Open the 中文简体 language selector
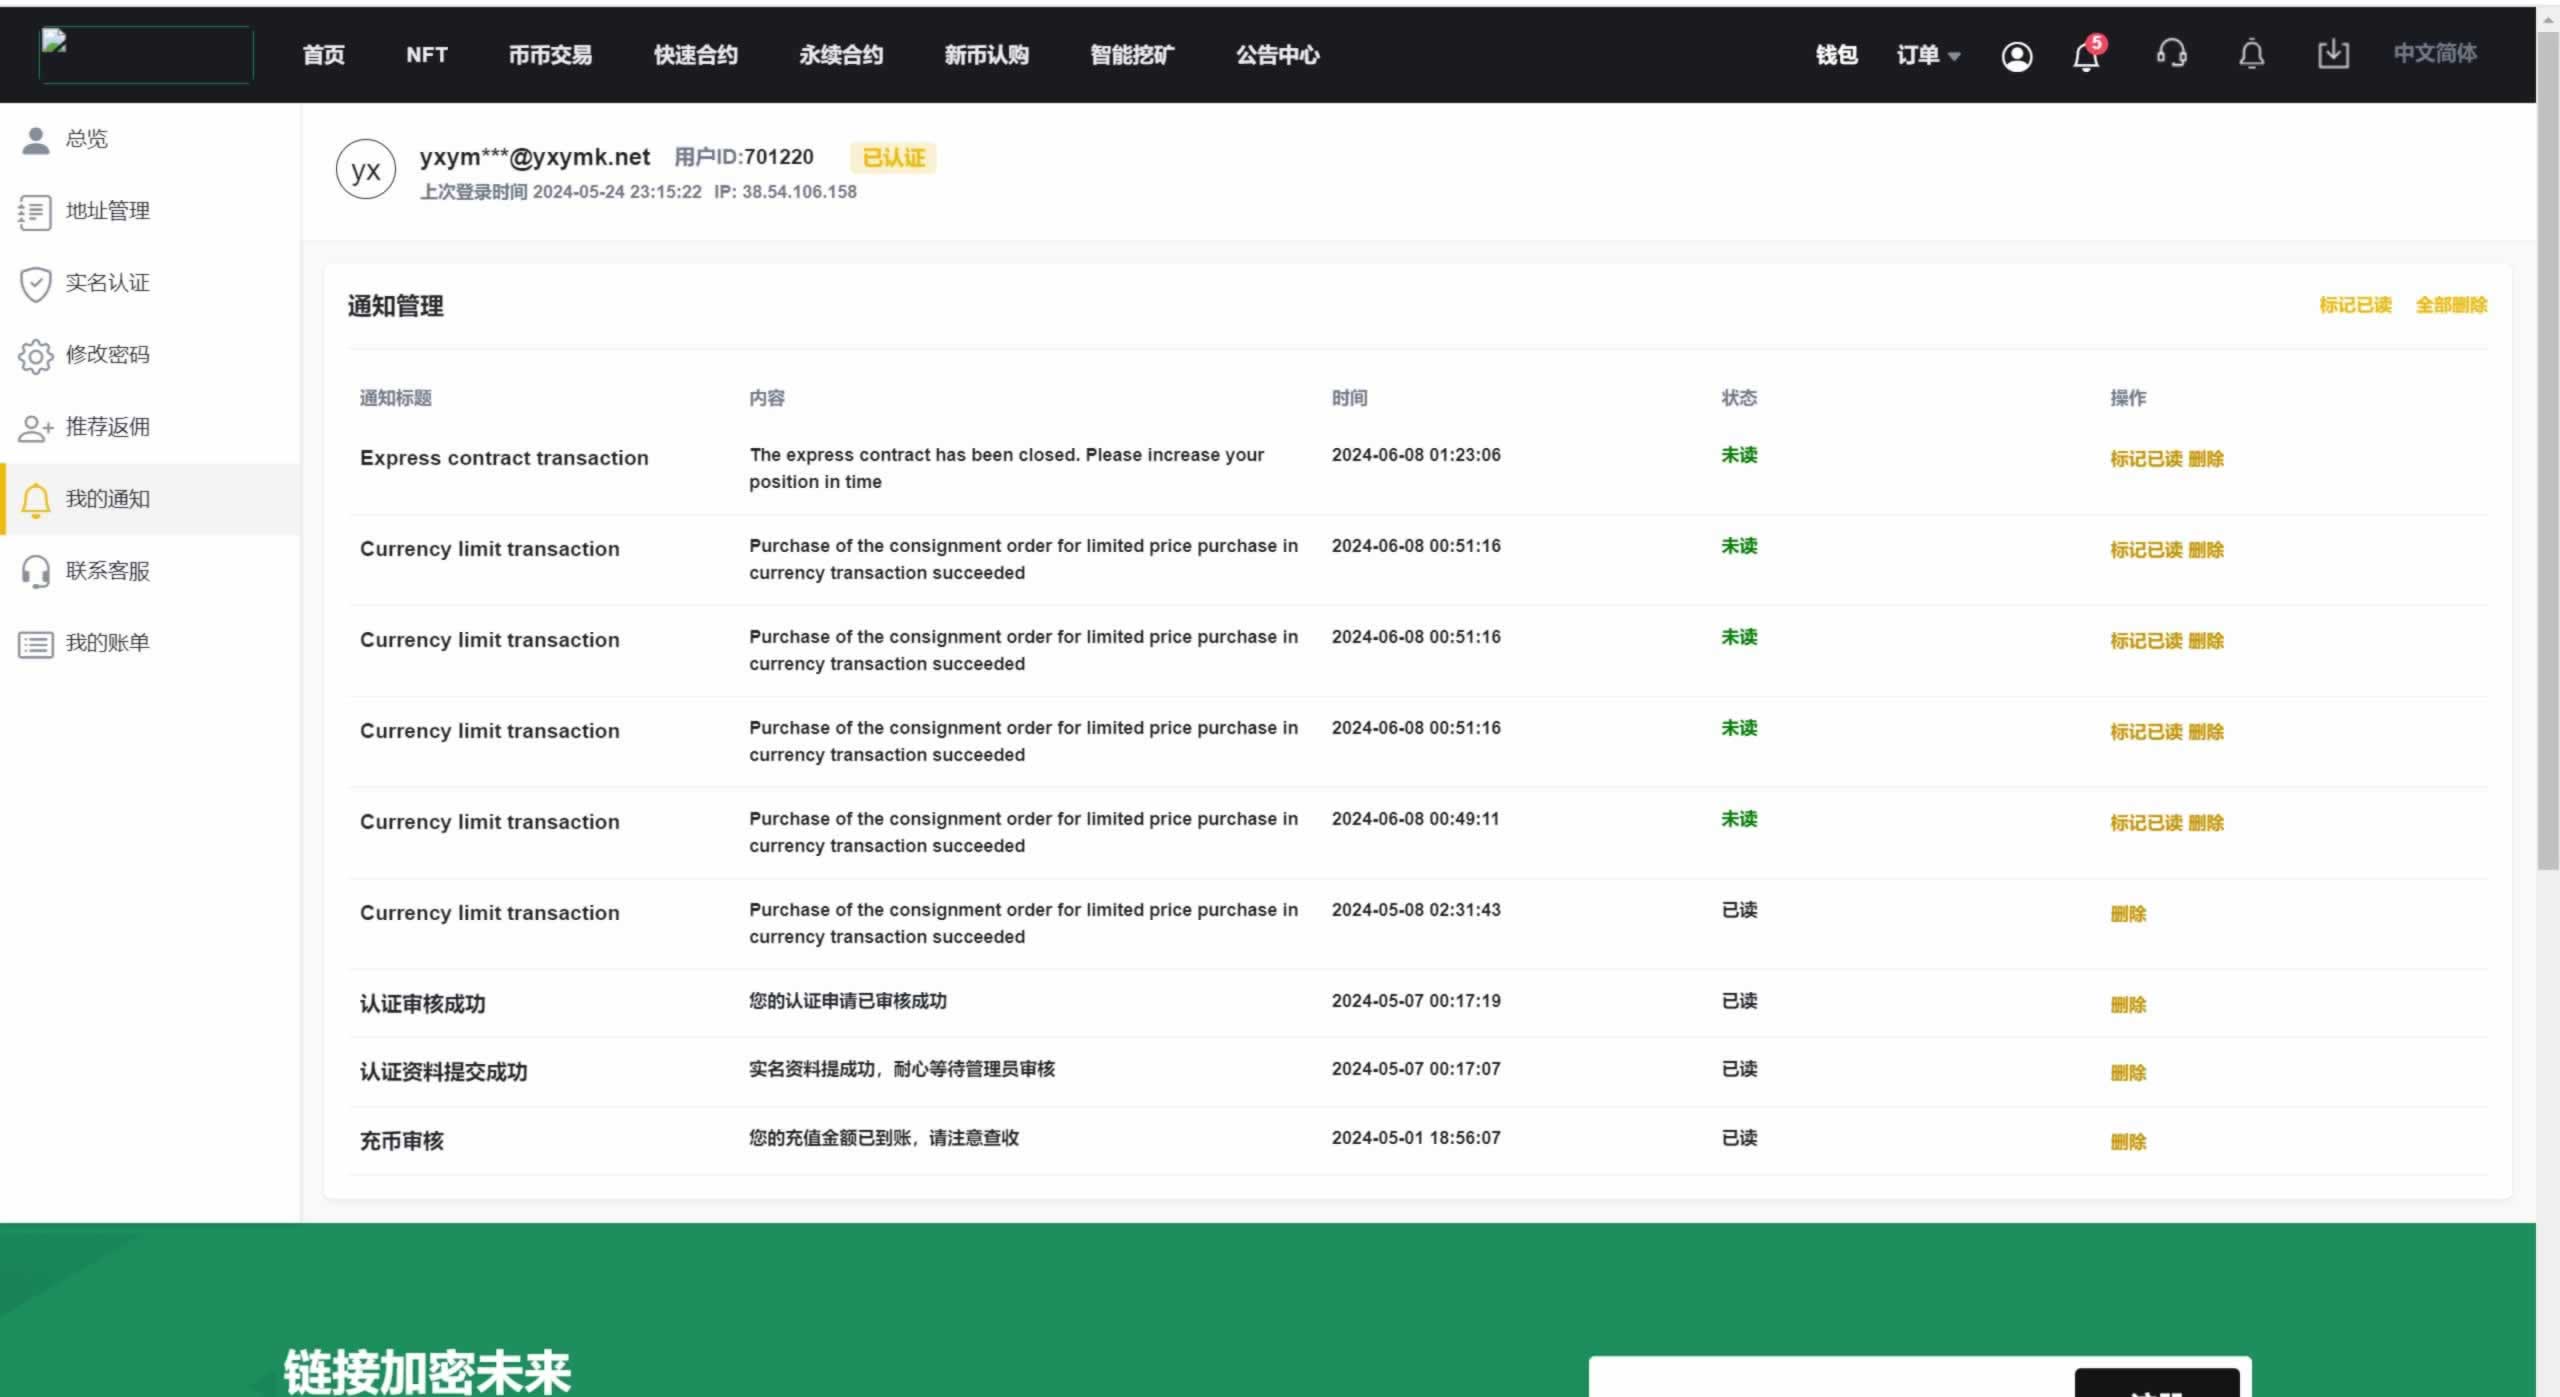Image resolution: width=2560 pixels, height=1397 pixels. click(2434, 54)
